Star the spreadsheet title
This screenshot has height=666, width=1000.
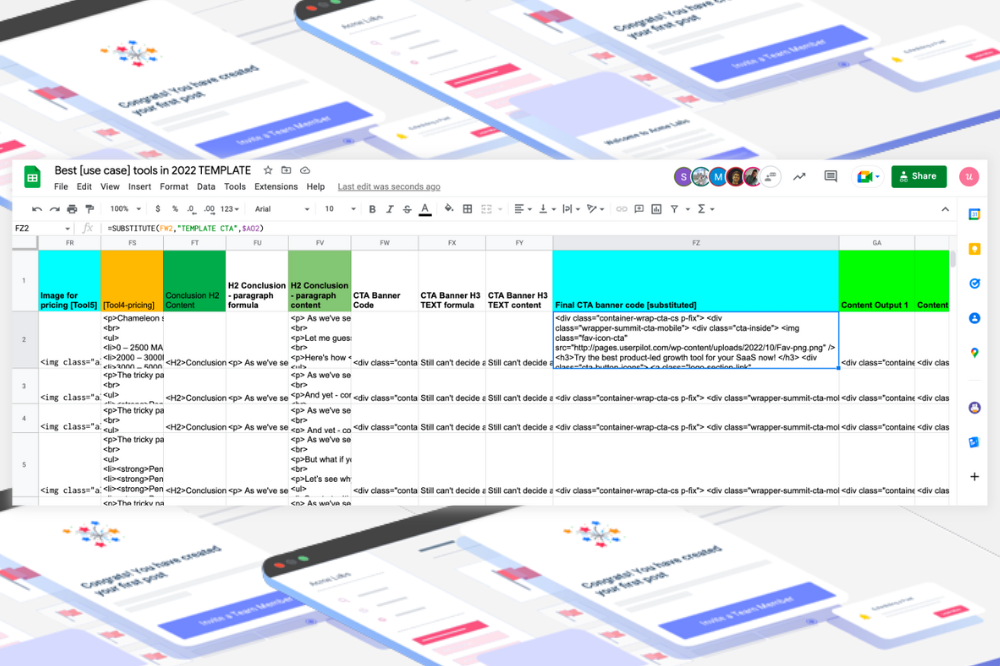click(267, 170)
